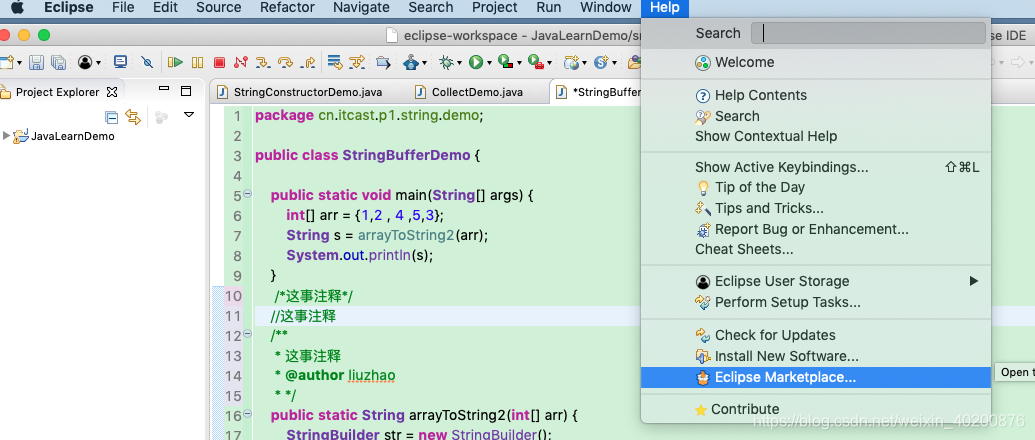Open the File menu
Image resolution: width=1035 pixels, height=440 pixels.
pyautogui.click(x=123, y=8)
